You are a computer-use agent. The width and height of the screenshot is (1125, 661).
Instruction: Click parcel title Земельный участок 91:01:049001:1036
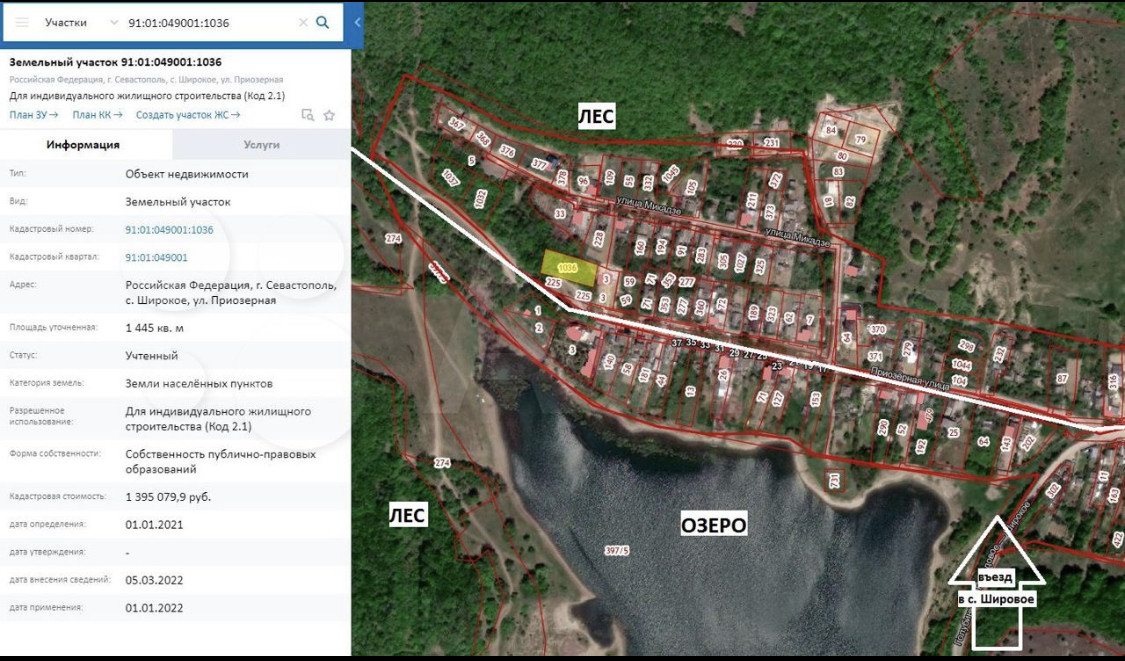pos(116,62)
